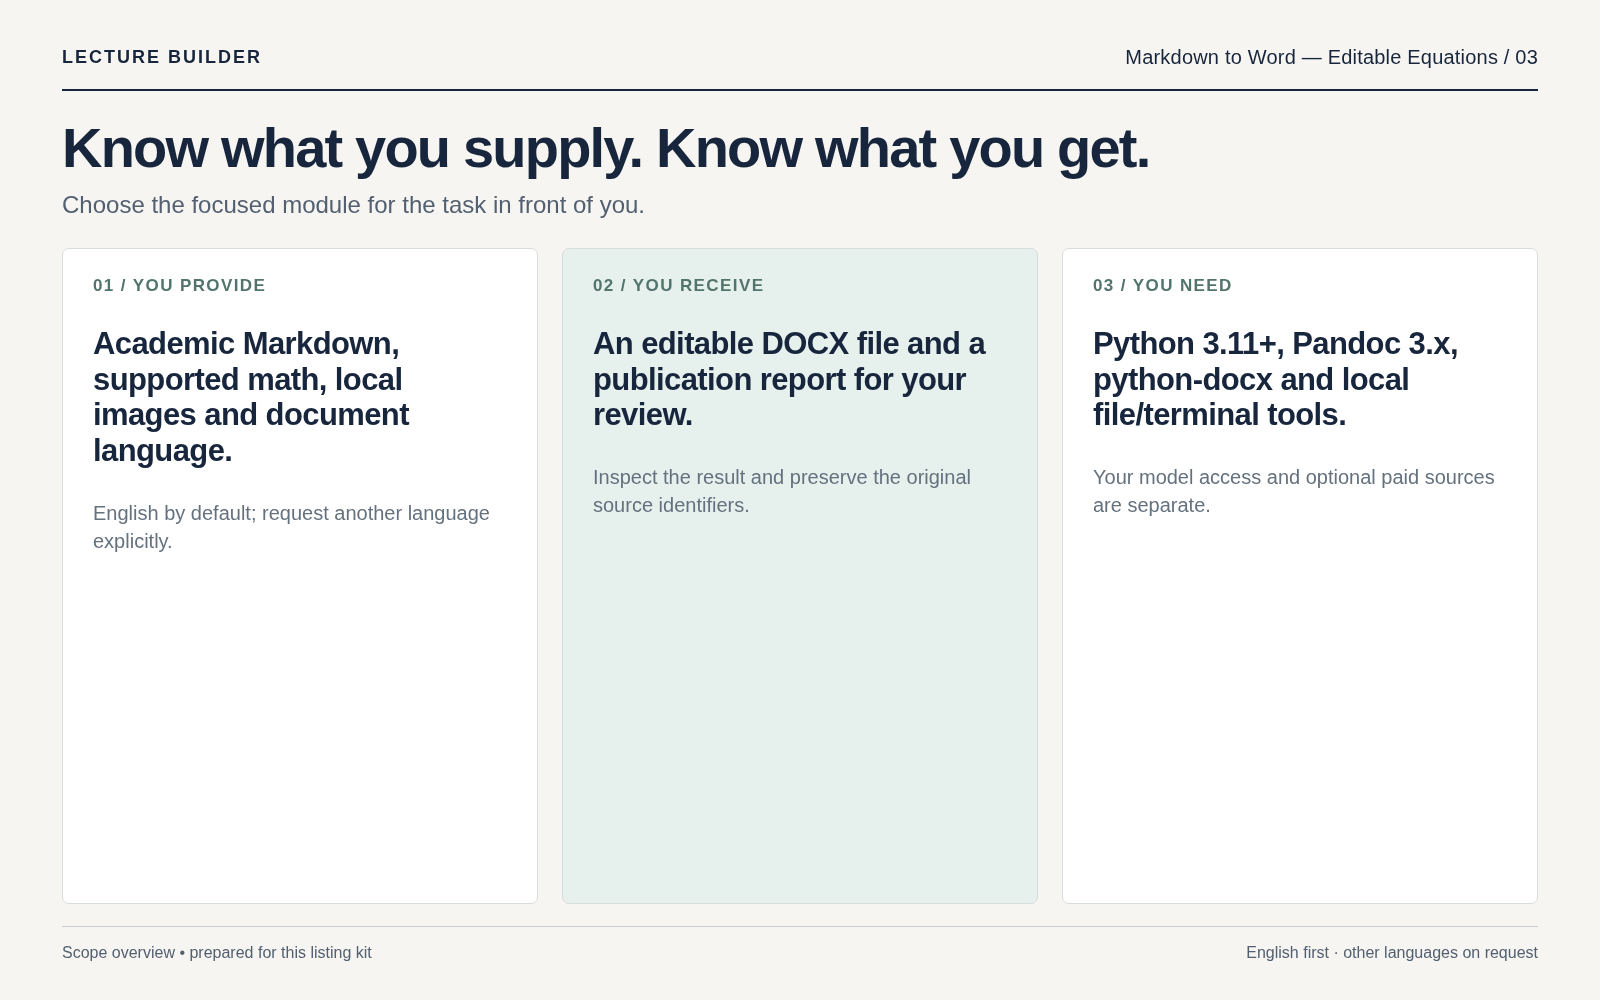Click the LECTURE BUILDER brand label
Screen dimensions: 1600x1000
point(161,57)
